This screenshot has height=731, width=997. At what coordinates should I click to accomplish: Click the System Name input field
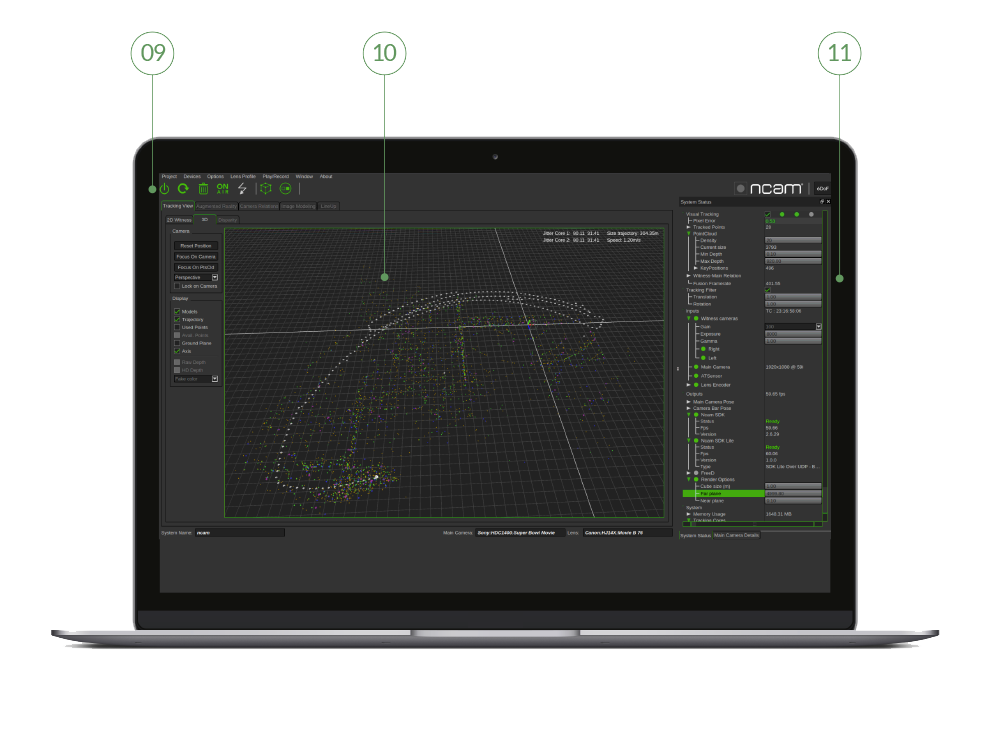(x=239, y=533)
